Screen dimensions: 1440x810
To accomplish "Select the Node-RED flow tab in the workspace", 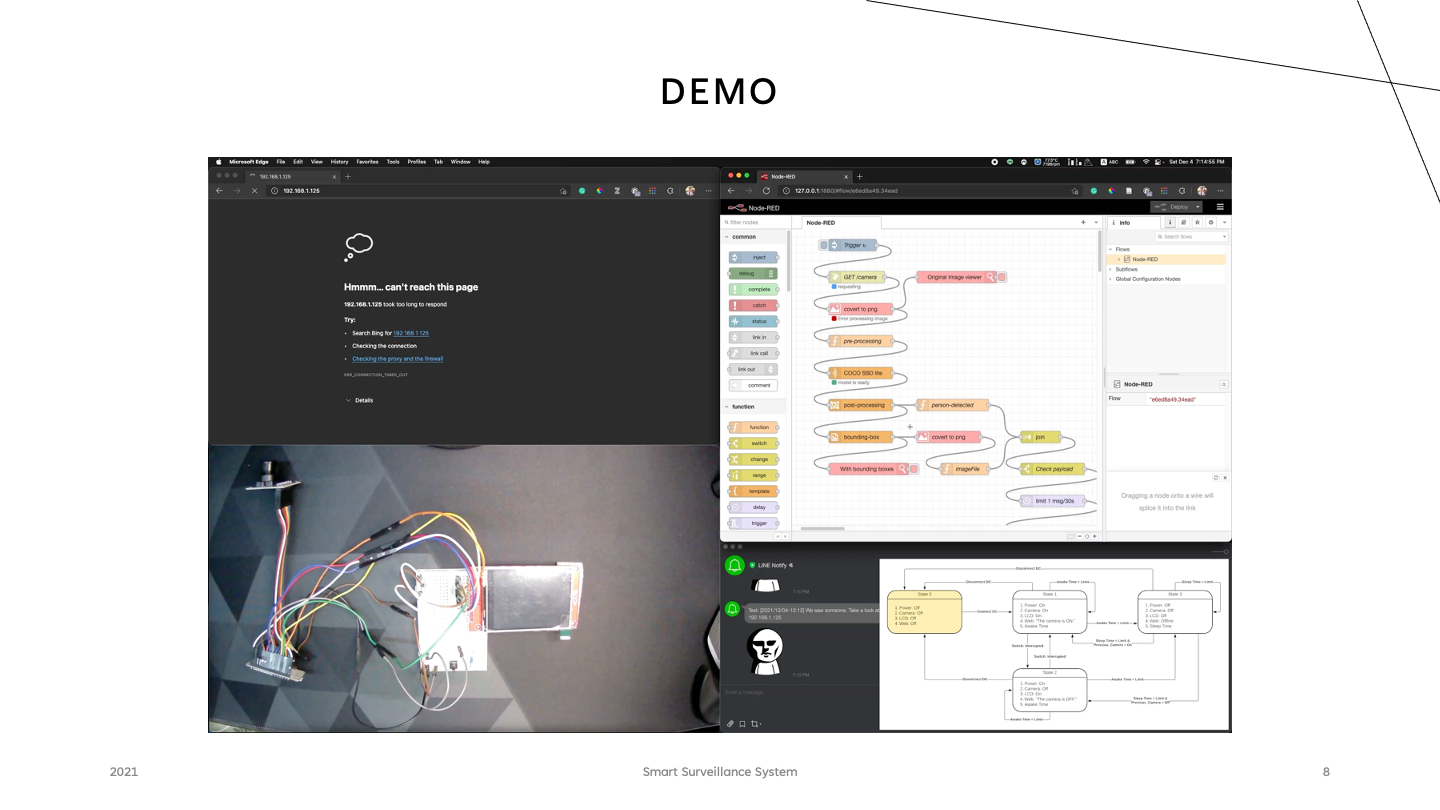I will pyautogui.click(x=840, y=222).
